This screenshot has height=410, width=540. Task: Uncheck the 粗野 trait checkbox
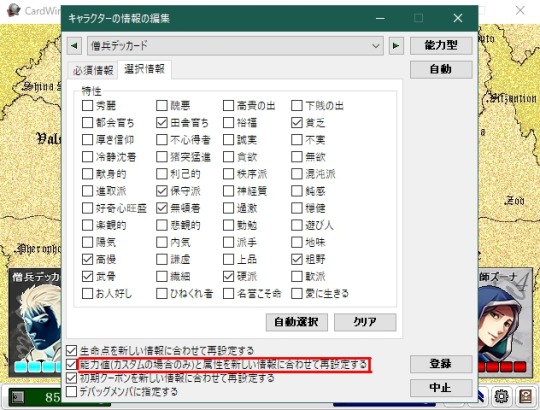297,259
